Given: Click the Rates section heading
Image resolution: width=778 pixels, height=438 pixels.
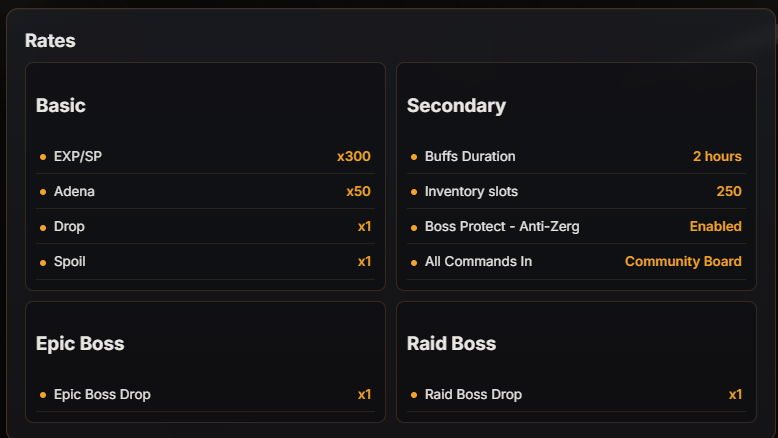Looking at the screenshot, I should [x=50, y=41].
